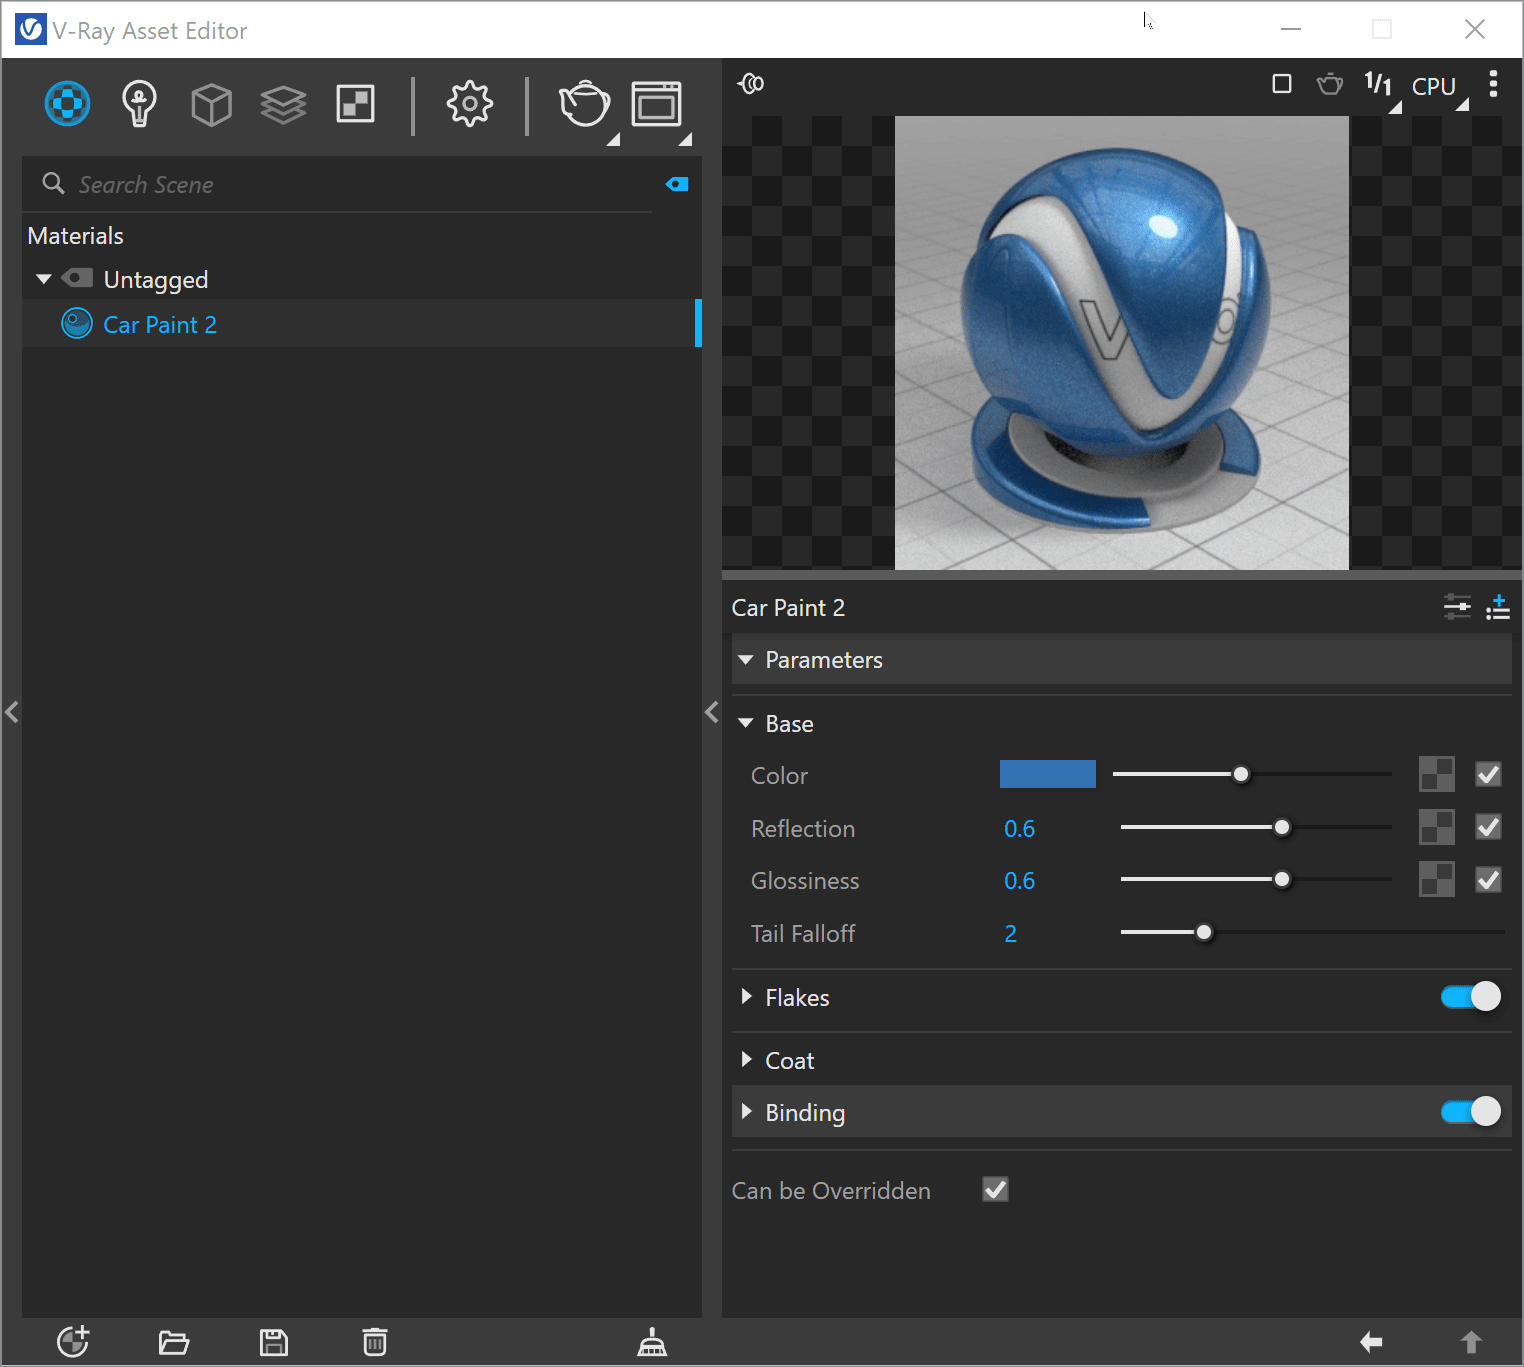Disable the Glossiness texture checkbox
This screenshot has height=1367, width=1524.
(x=1488, y=879)
